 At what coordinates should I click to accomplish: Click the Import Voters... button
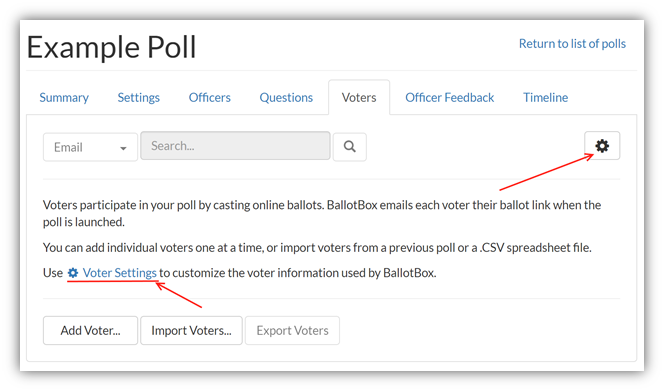pyautogui.click(x=191, y=330)
